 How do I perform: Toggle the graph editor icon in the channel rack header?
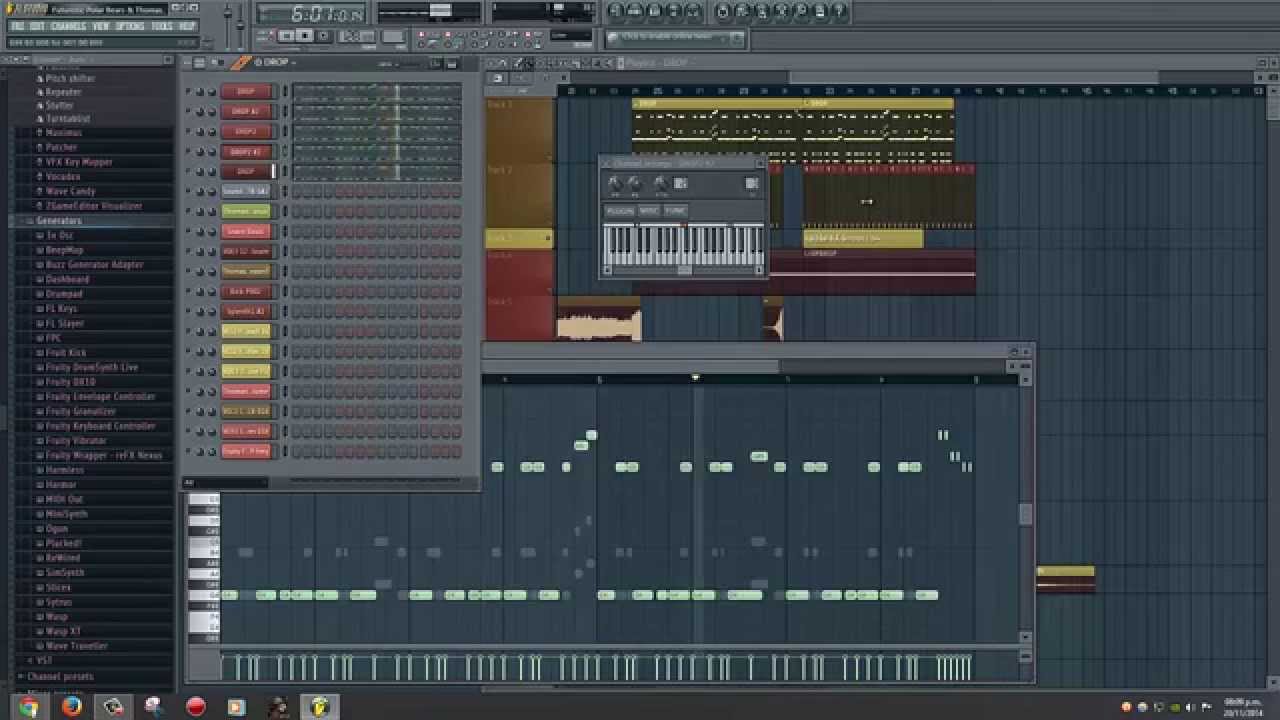coord(435,63)
